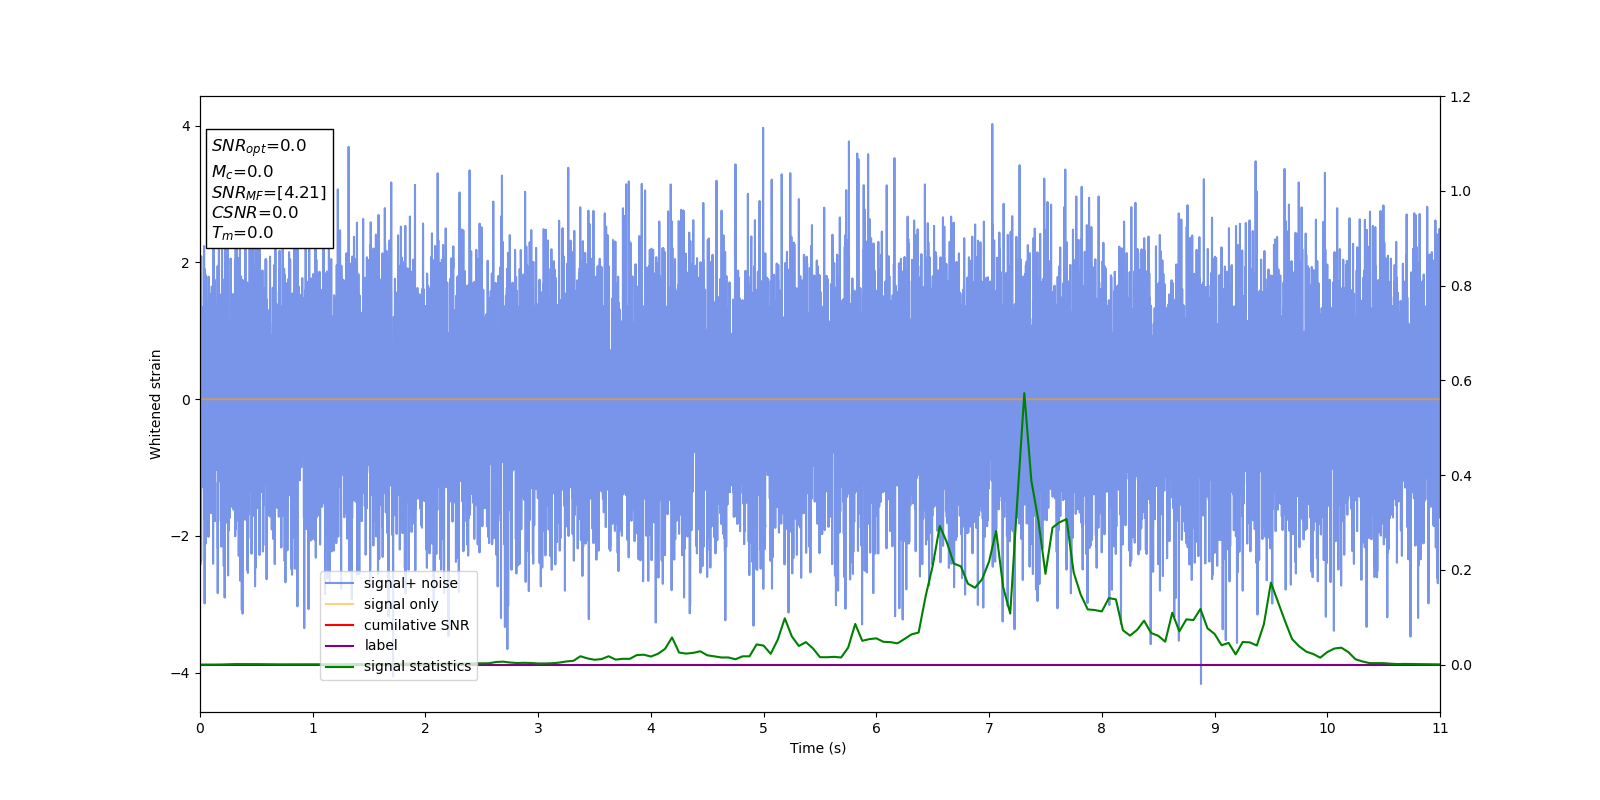The width and height of the screenshot is (1600, 800).
Task: Click the tallest green peak near 7.3 seconds
Action: point(1024,393)
